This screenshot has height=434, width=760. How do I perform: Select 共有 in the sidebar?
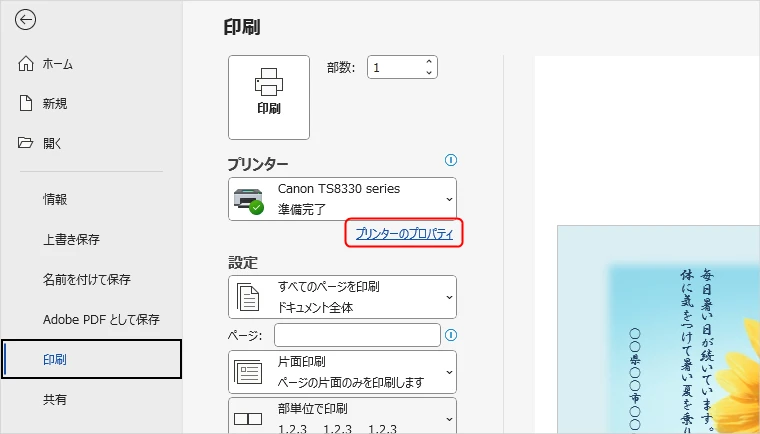pos(55,399)
